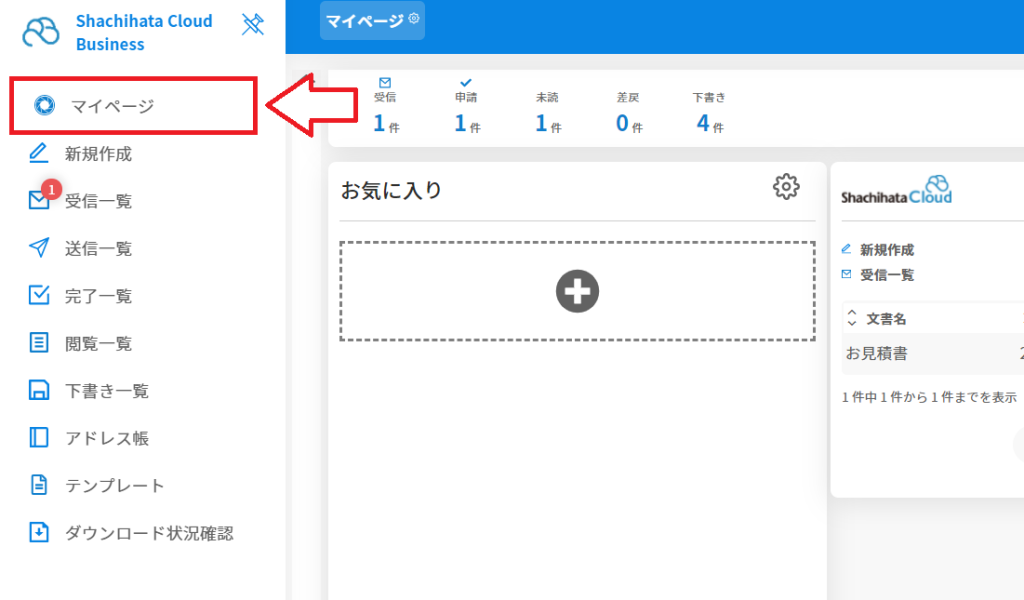Click the 新規作成 pencil icon in the sidebar
The height and width of the screenshot is (600, 1024).
coord(39,153)
